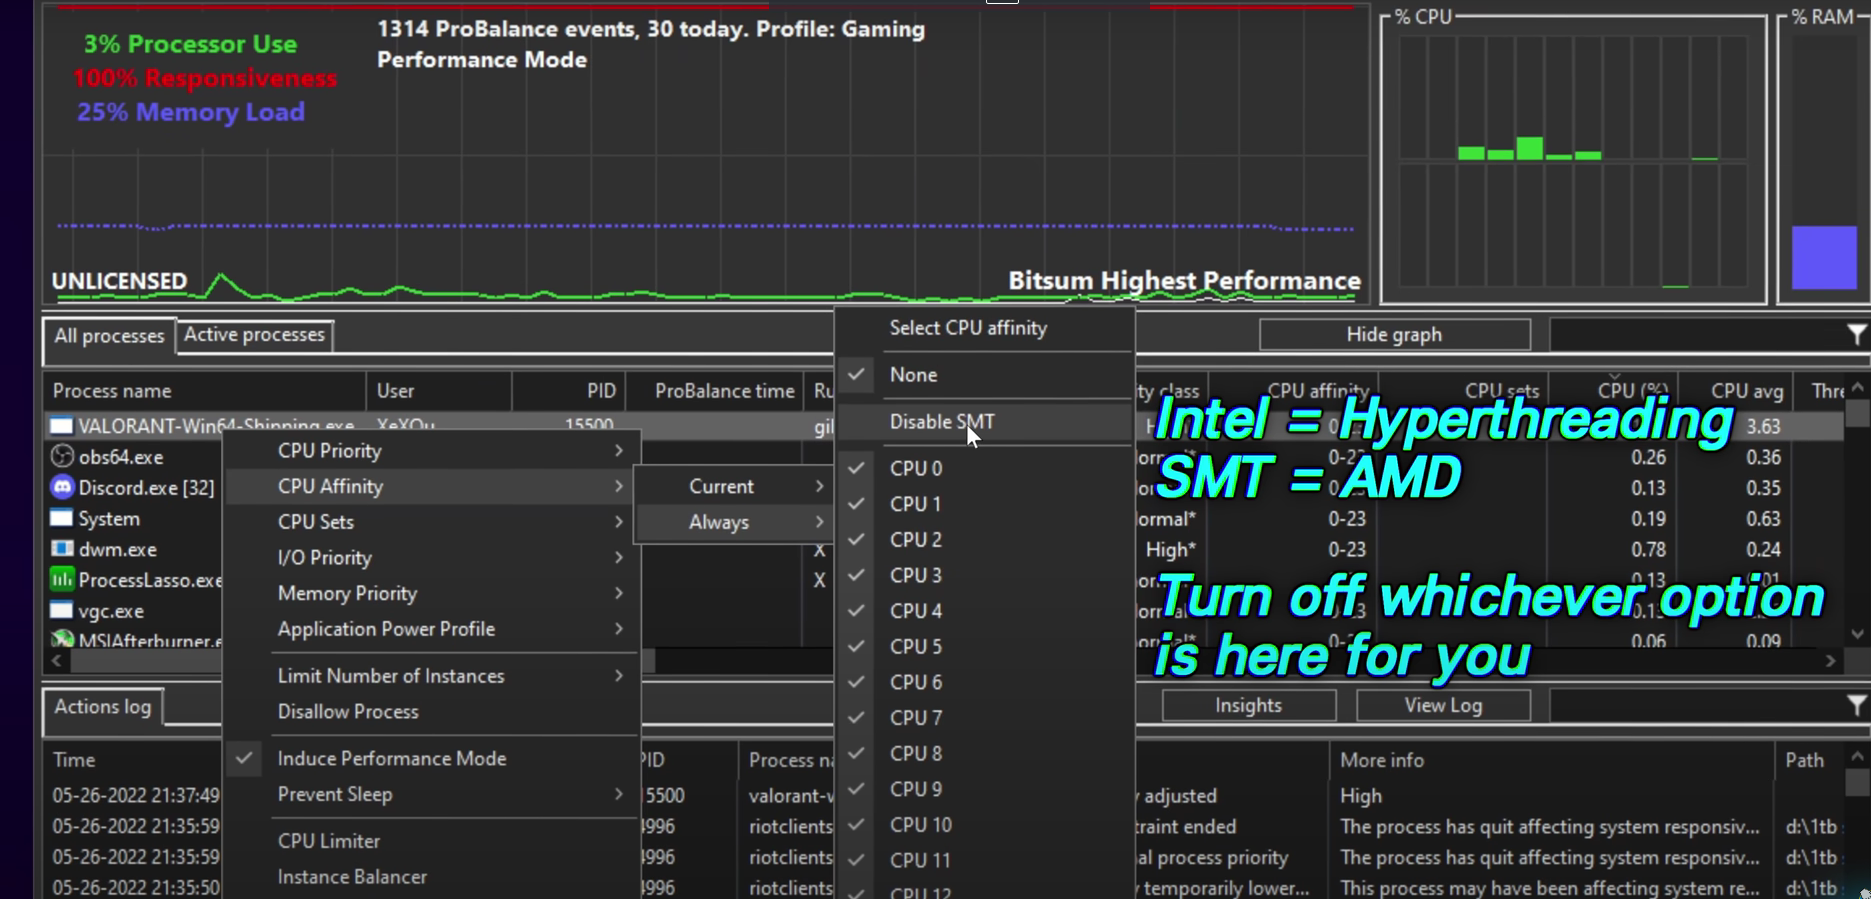This screenshot has width=1871, height=899.
Task: Click the process filter search field
Action: click(x=1697, y=335)
